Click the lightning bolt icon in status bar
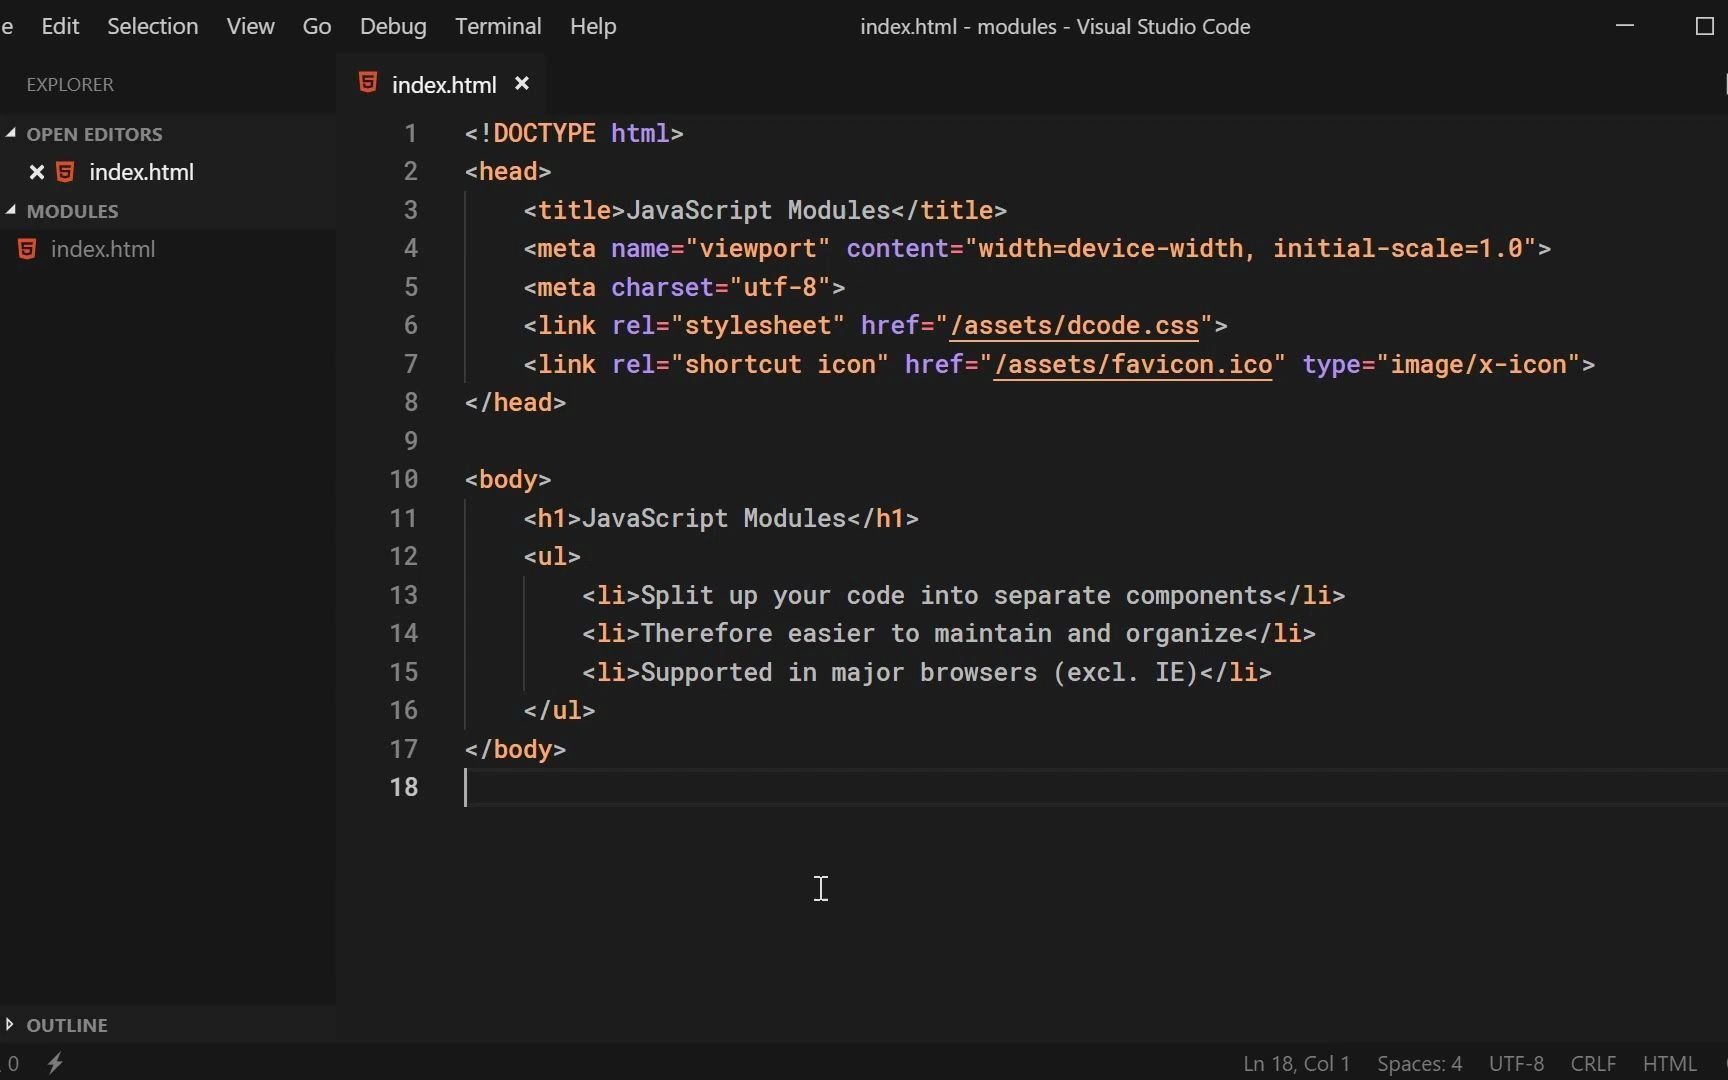 click(56, 1064)
